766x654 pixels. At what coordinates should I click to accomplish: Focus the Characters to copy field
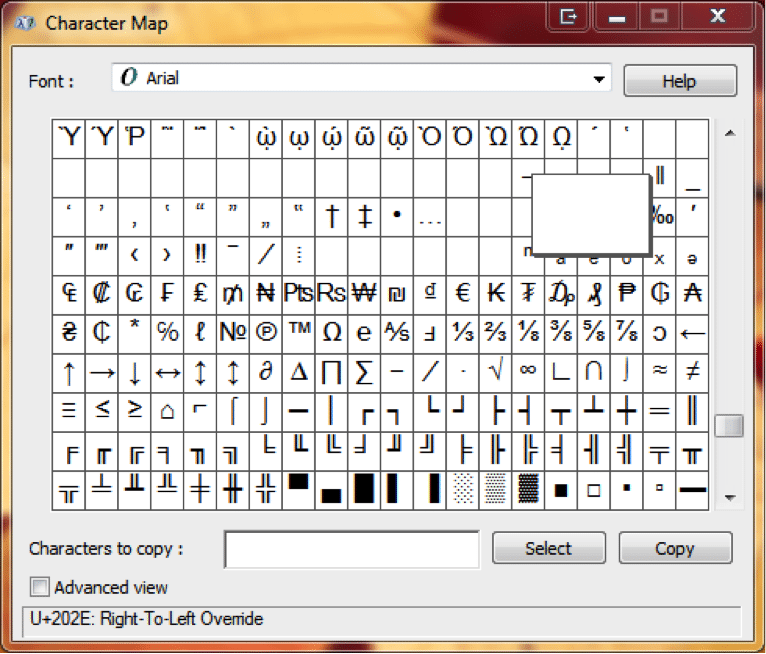351,549
